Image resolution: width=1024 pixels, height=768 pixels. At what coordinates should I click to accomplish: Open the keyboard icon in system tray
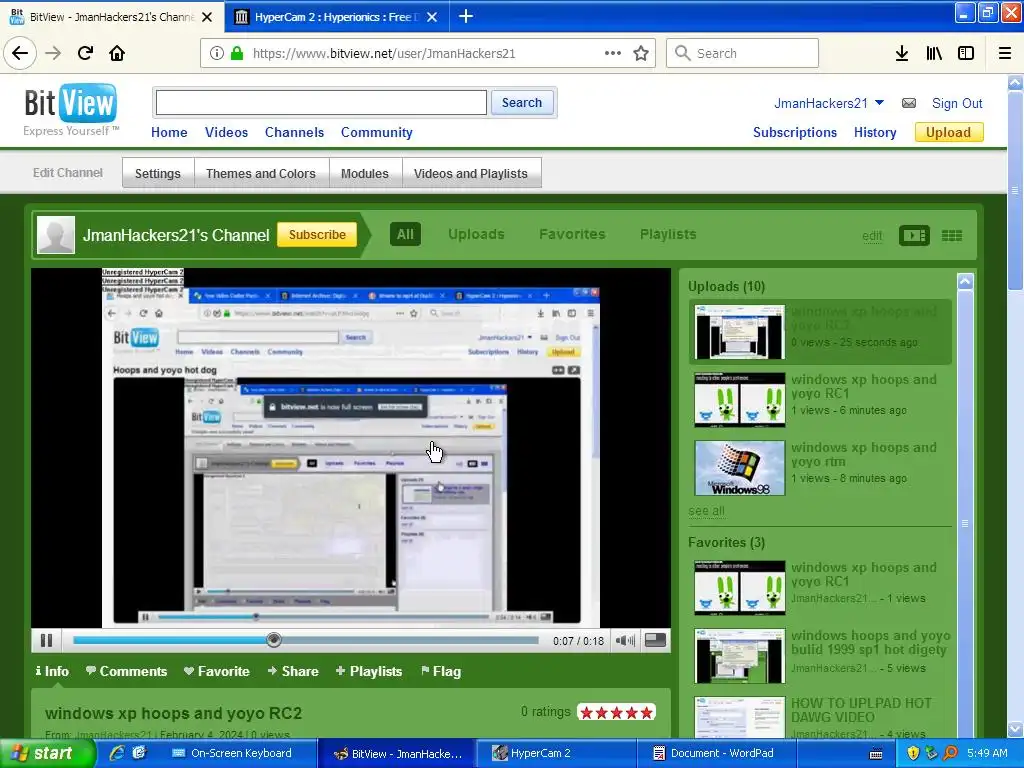[876, 754]
